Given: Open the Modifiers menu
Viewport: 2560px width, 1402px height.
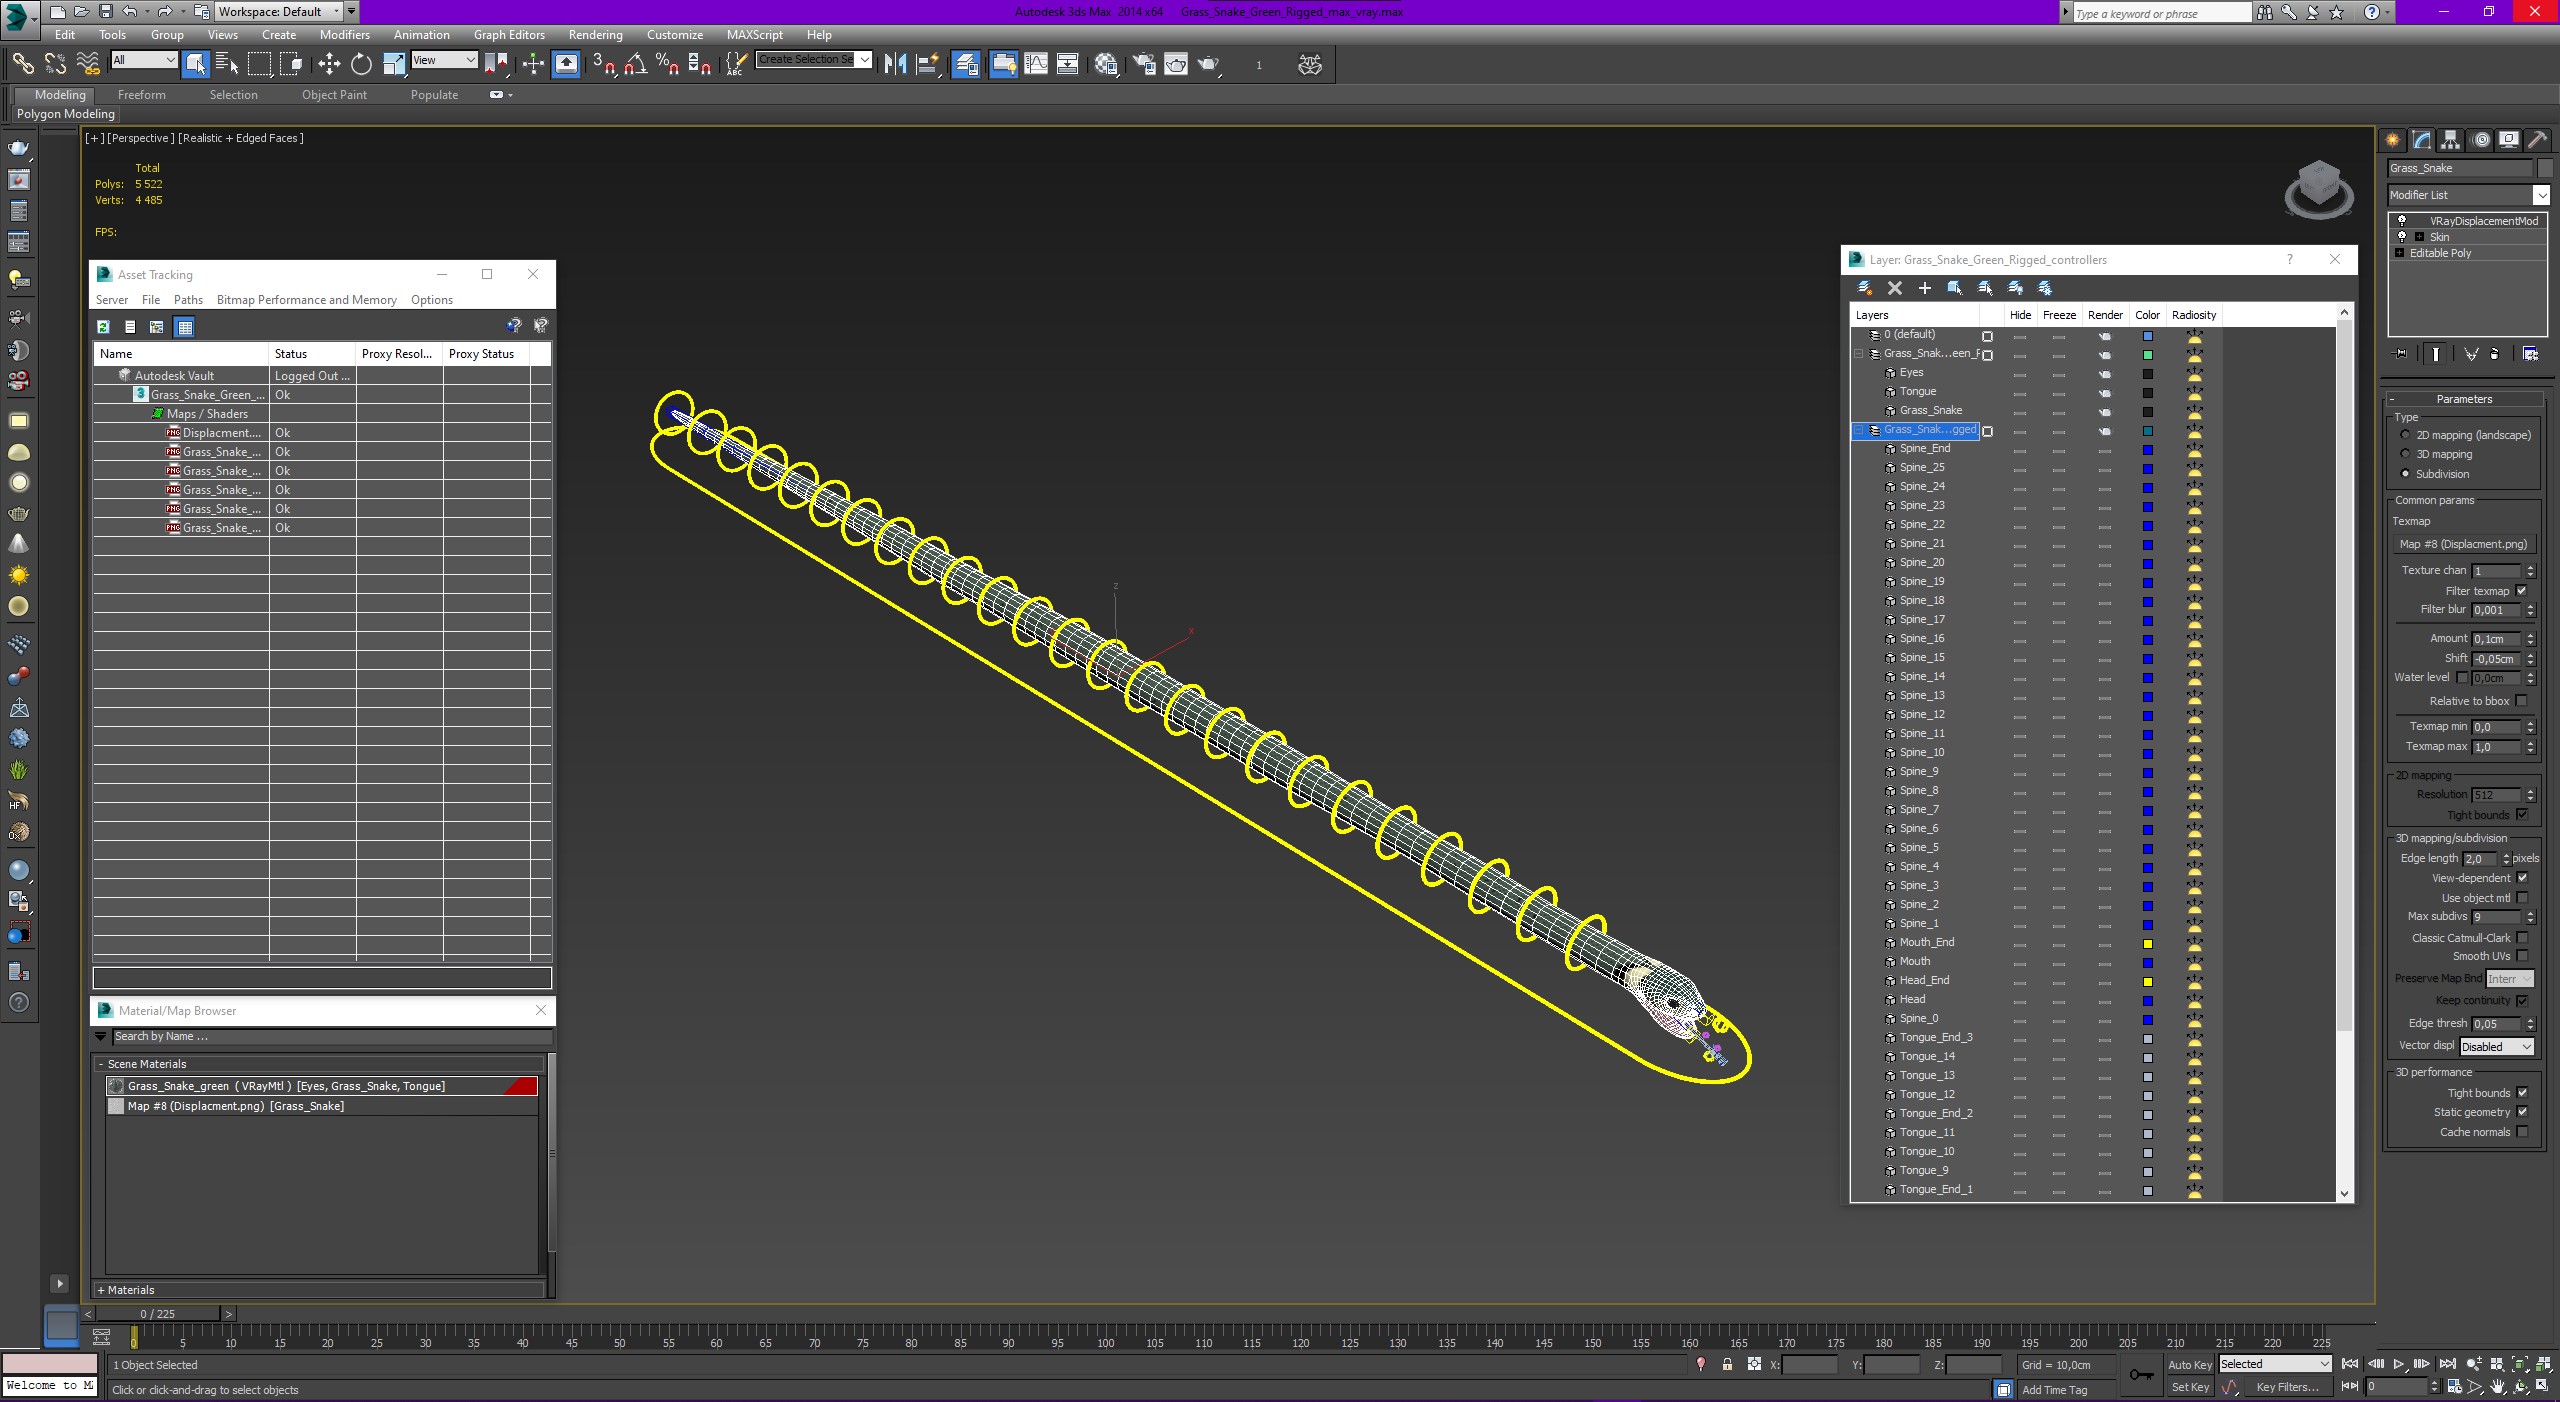Looking at the screenshot, I should (344, 35).
